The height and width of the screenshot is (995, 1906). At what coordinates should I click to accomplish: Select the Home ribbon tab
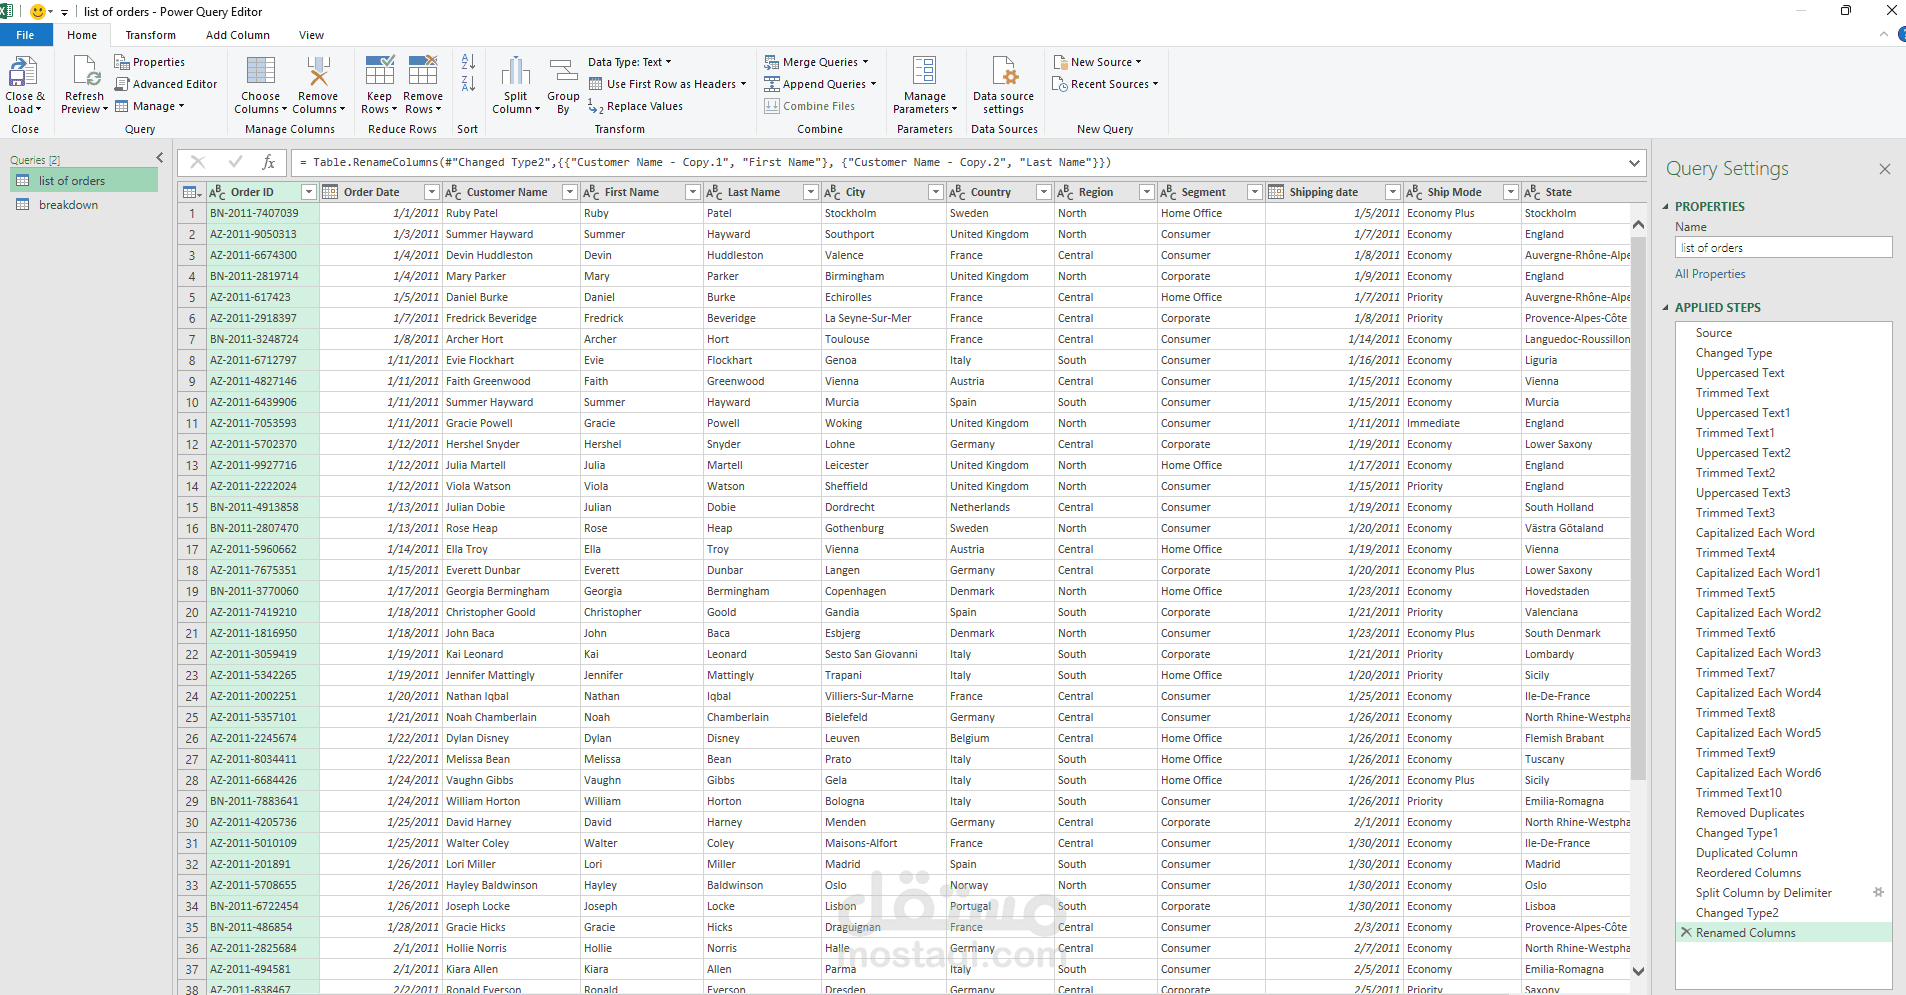coord(82,35)
